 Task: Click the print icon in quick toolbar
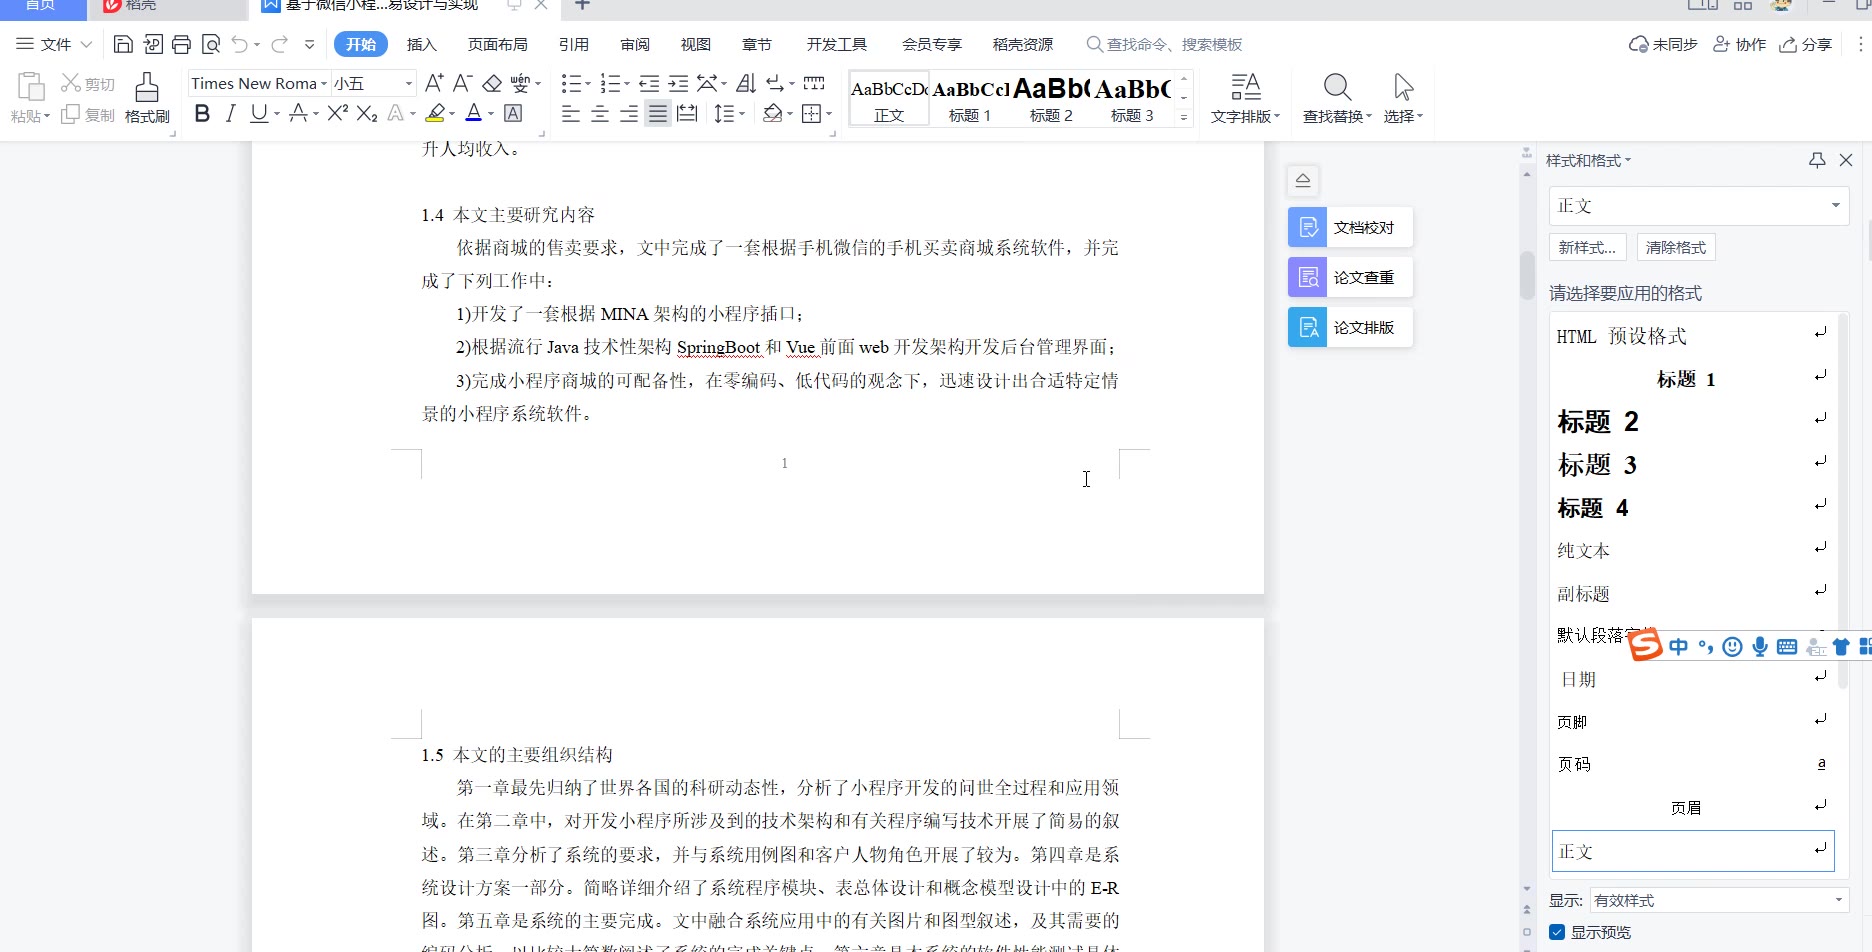click(181, 44)
